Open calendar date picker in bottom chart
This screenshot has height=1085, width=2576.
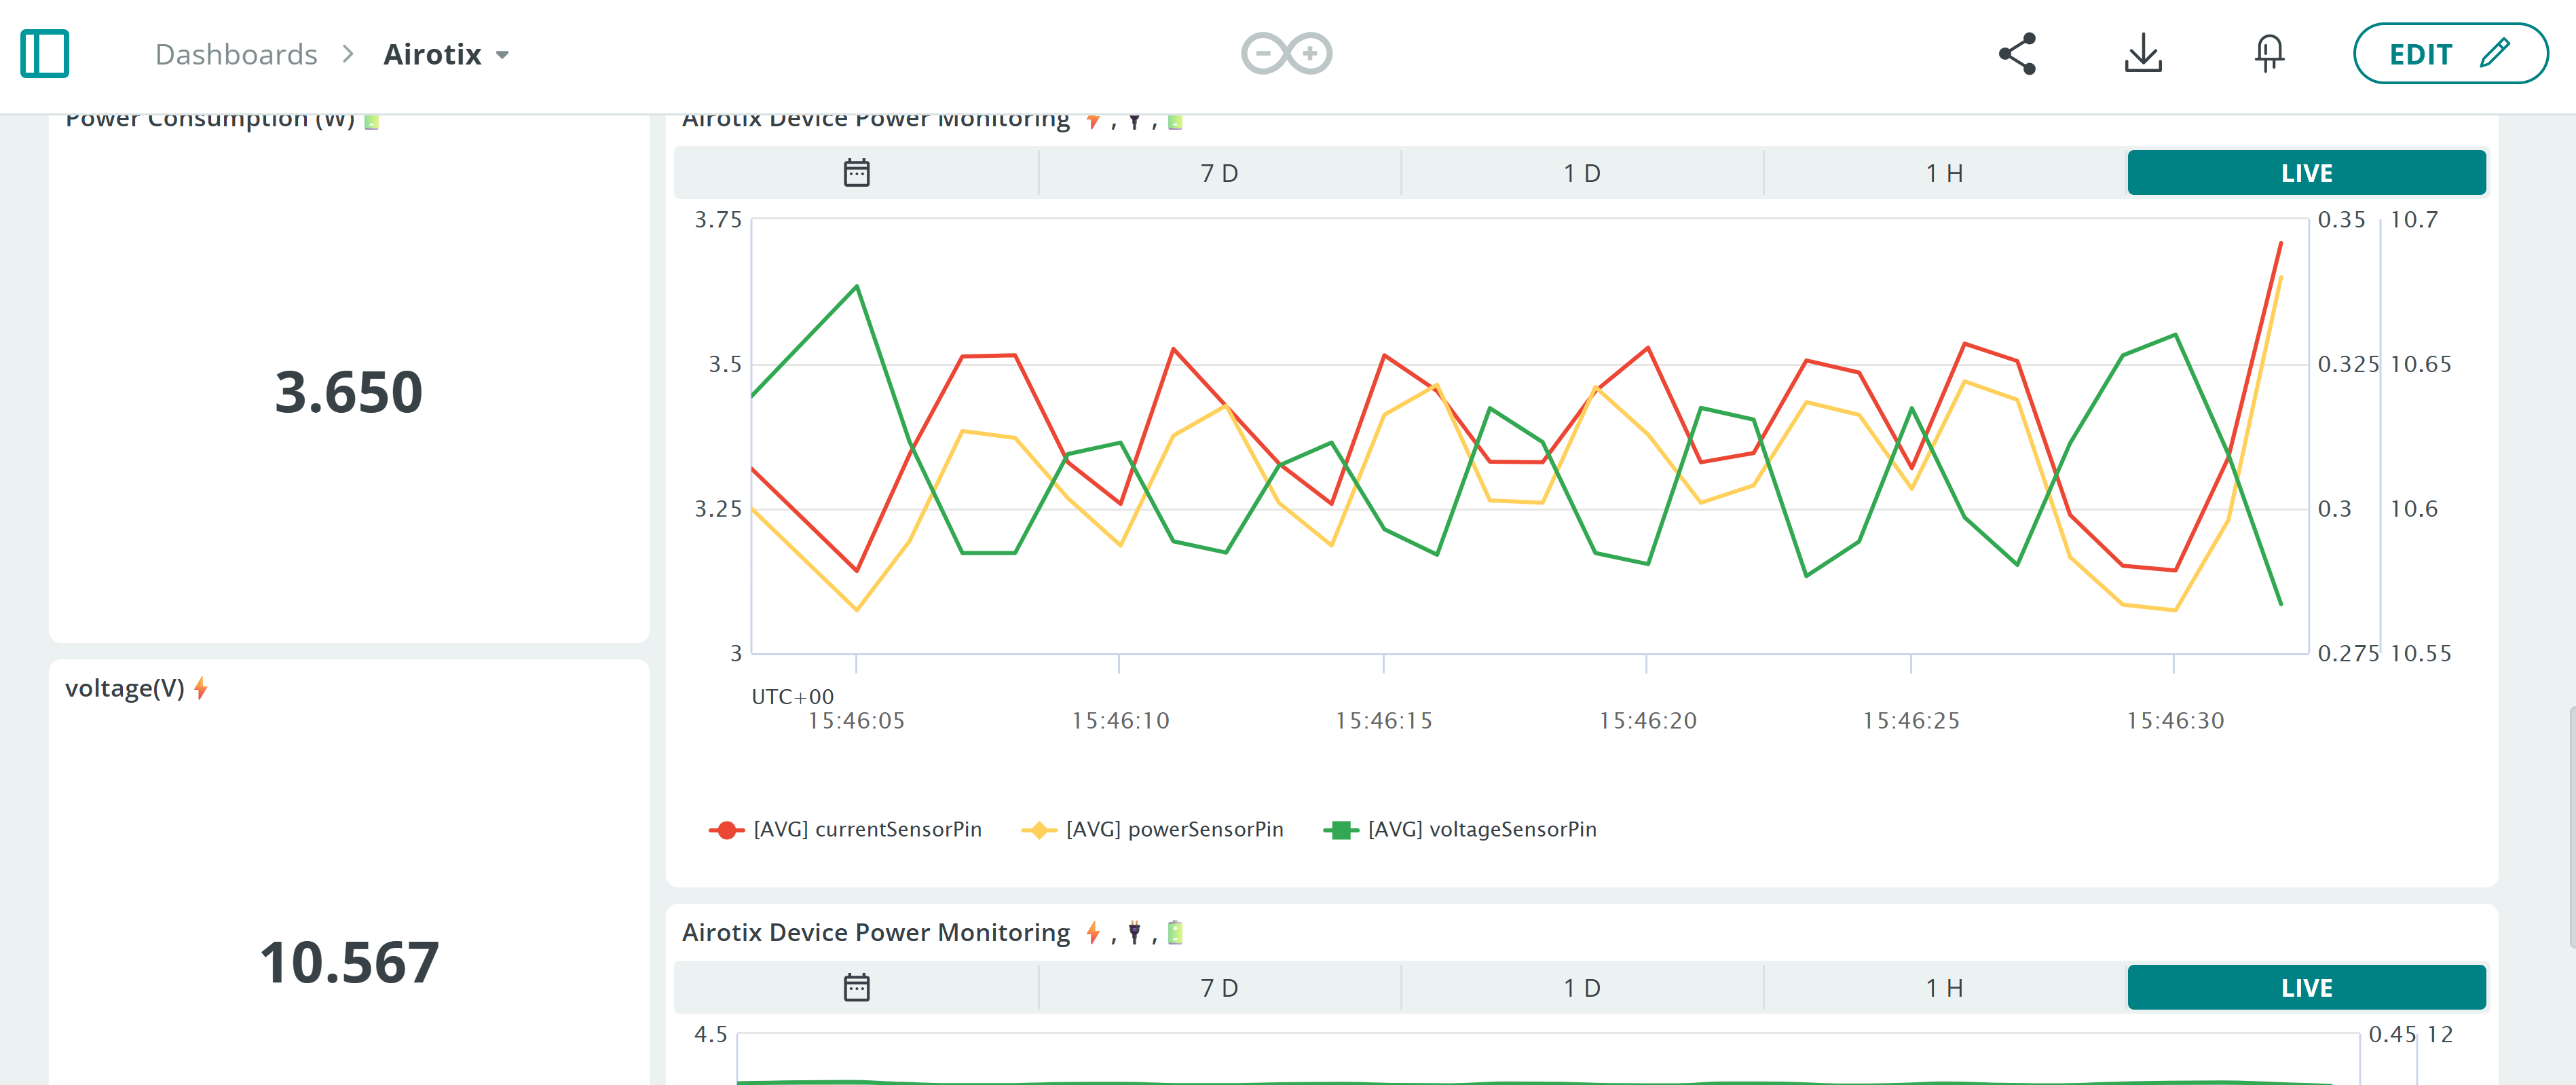[856, 988]
